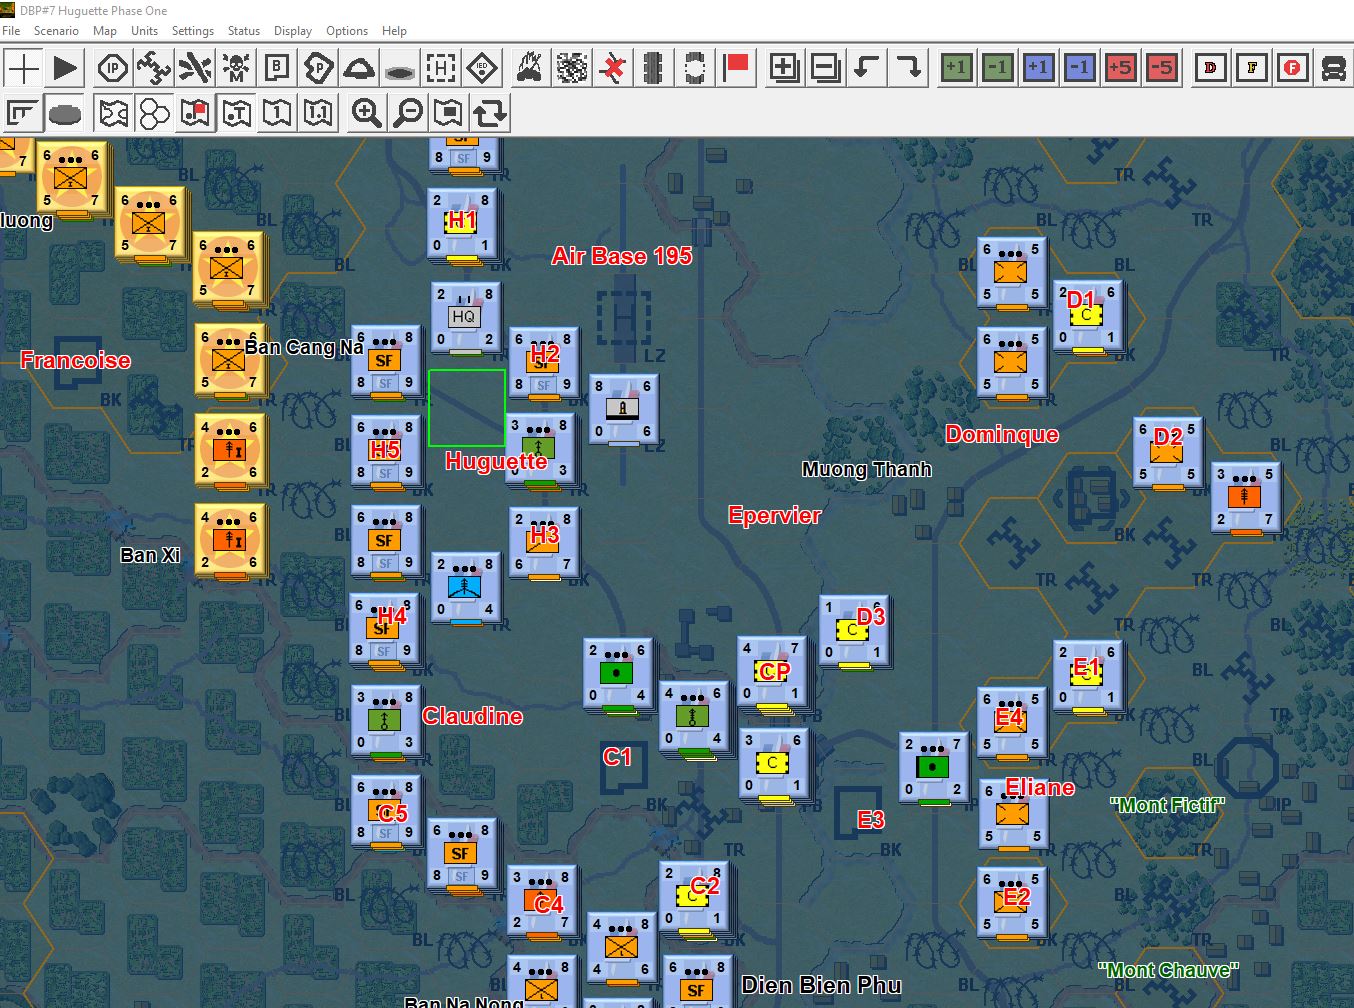Open the Display menu

[293, 31]
